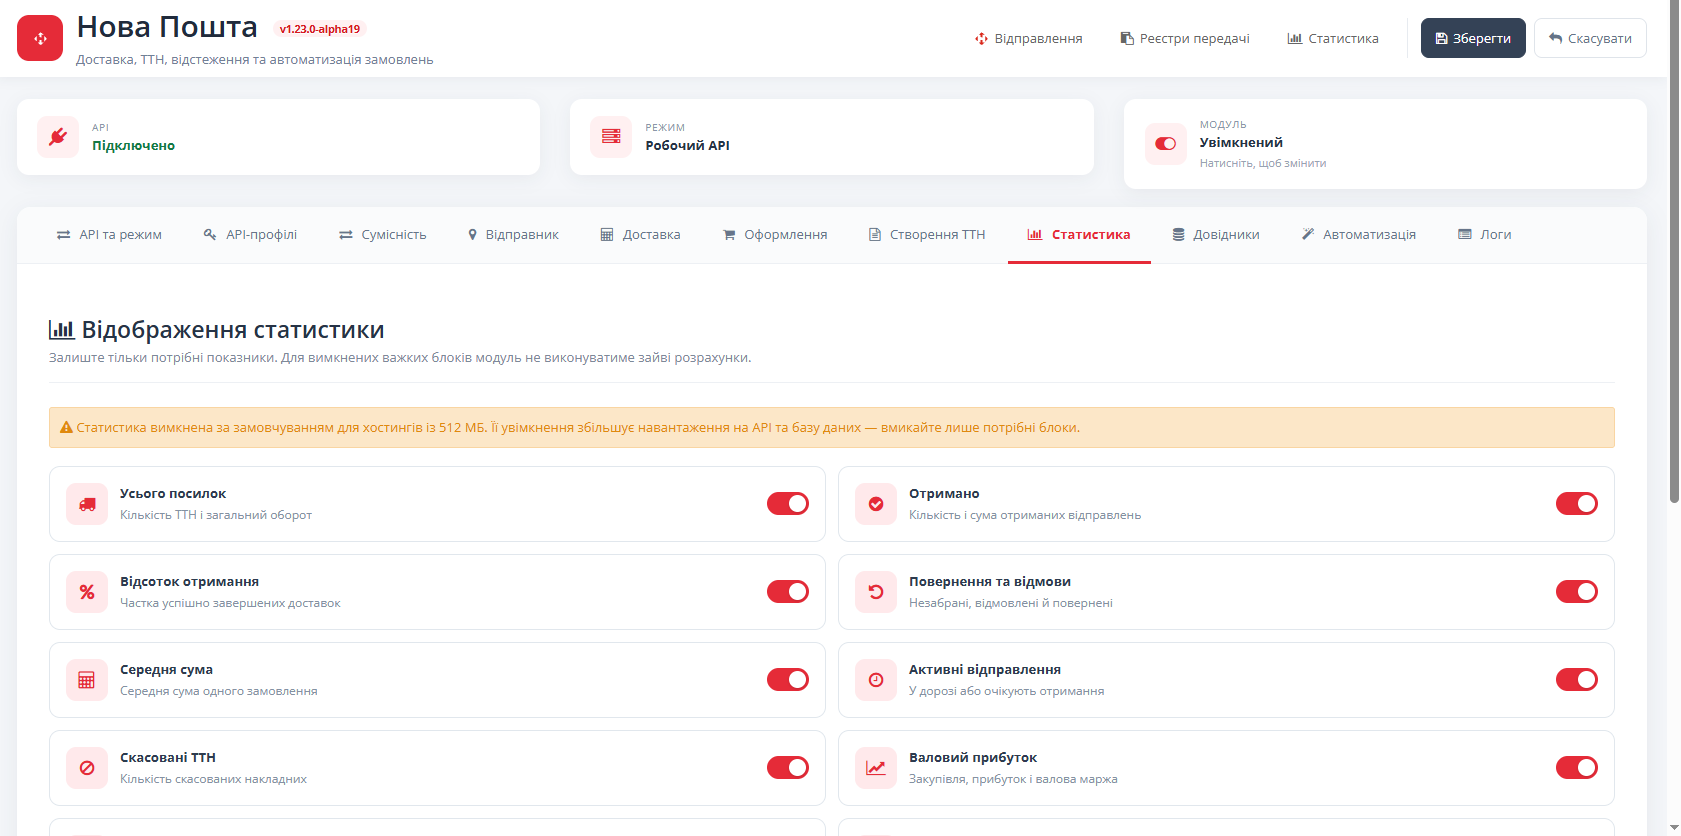Disable the Отримано statistic switch
Image resolution: width=1681 pixels, height=836 pixels.
click(1577, 504)
